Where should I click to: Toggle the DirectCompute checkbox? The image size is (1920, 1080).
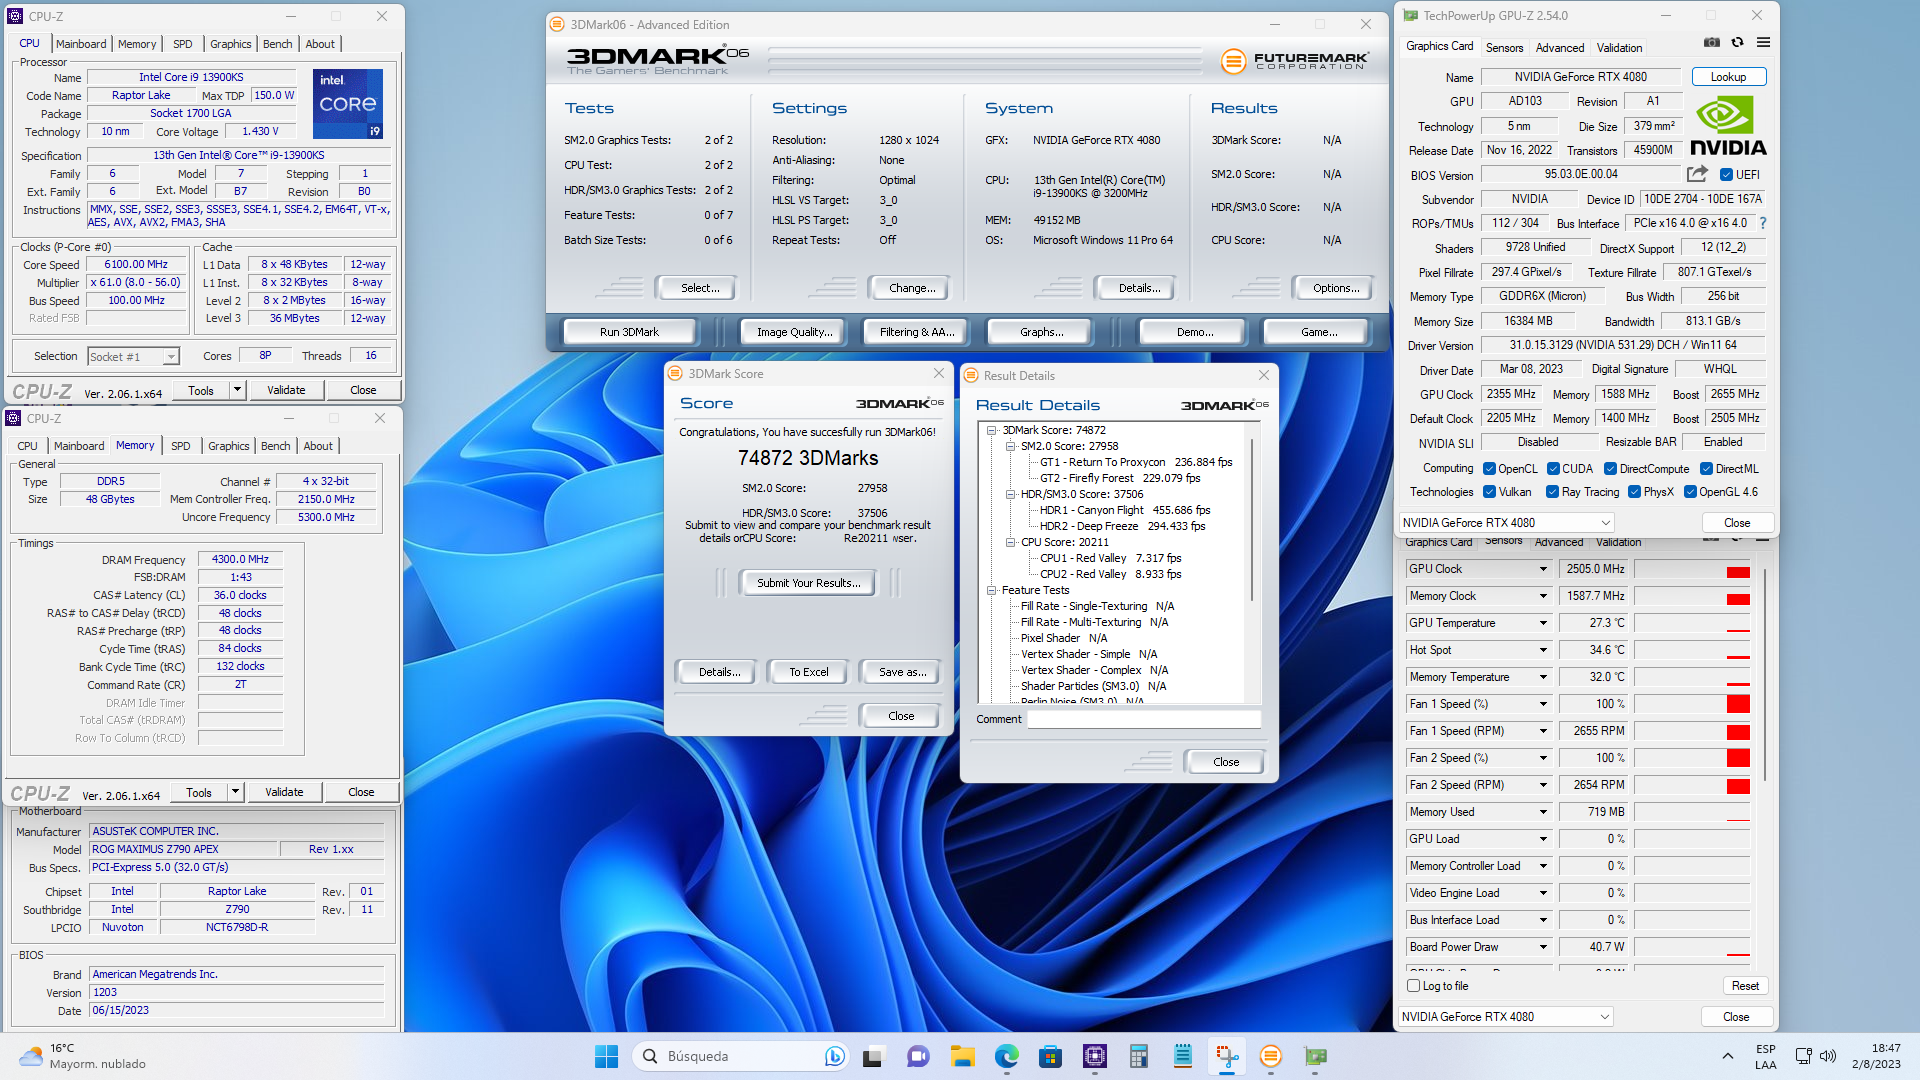1610,468
